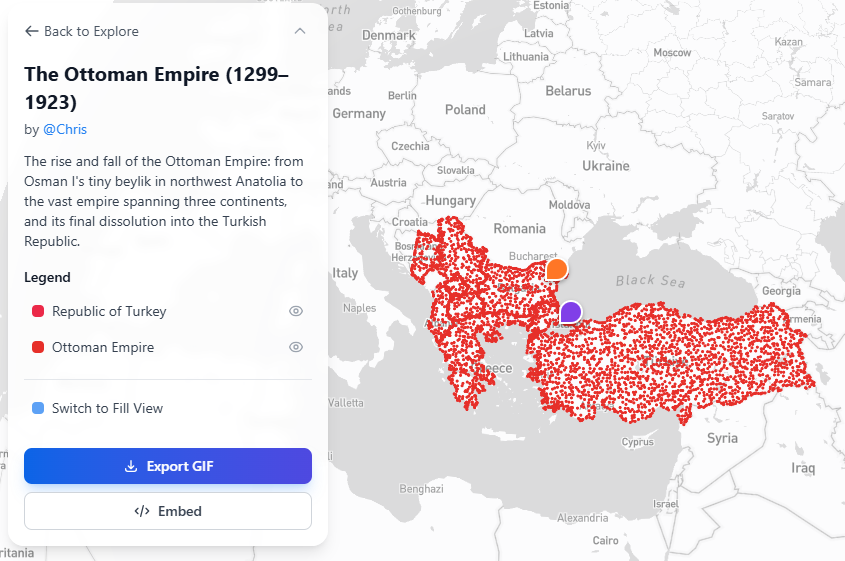Click the Valletta label on map

coord(346,403)
